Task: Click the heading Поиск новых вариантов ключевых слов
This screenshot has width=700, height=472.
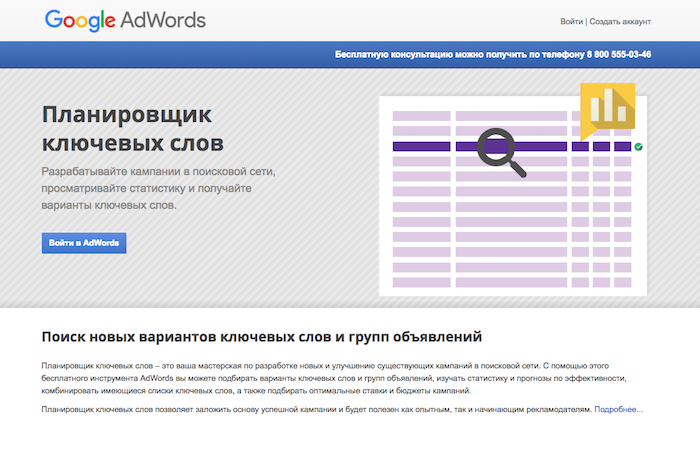Action: coord(262,336)
